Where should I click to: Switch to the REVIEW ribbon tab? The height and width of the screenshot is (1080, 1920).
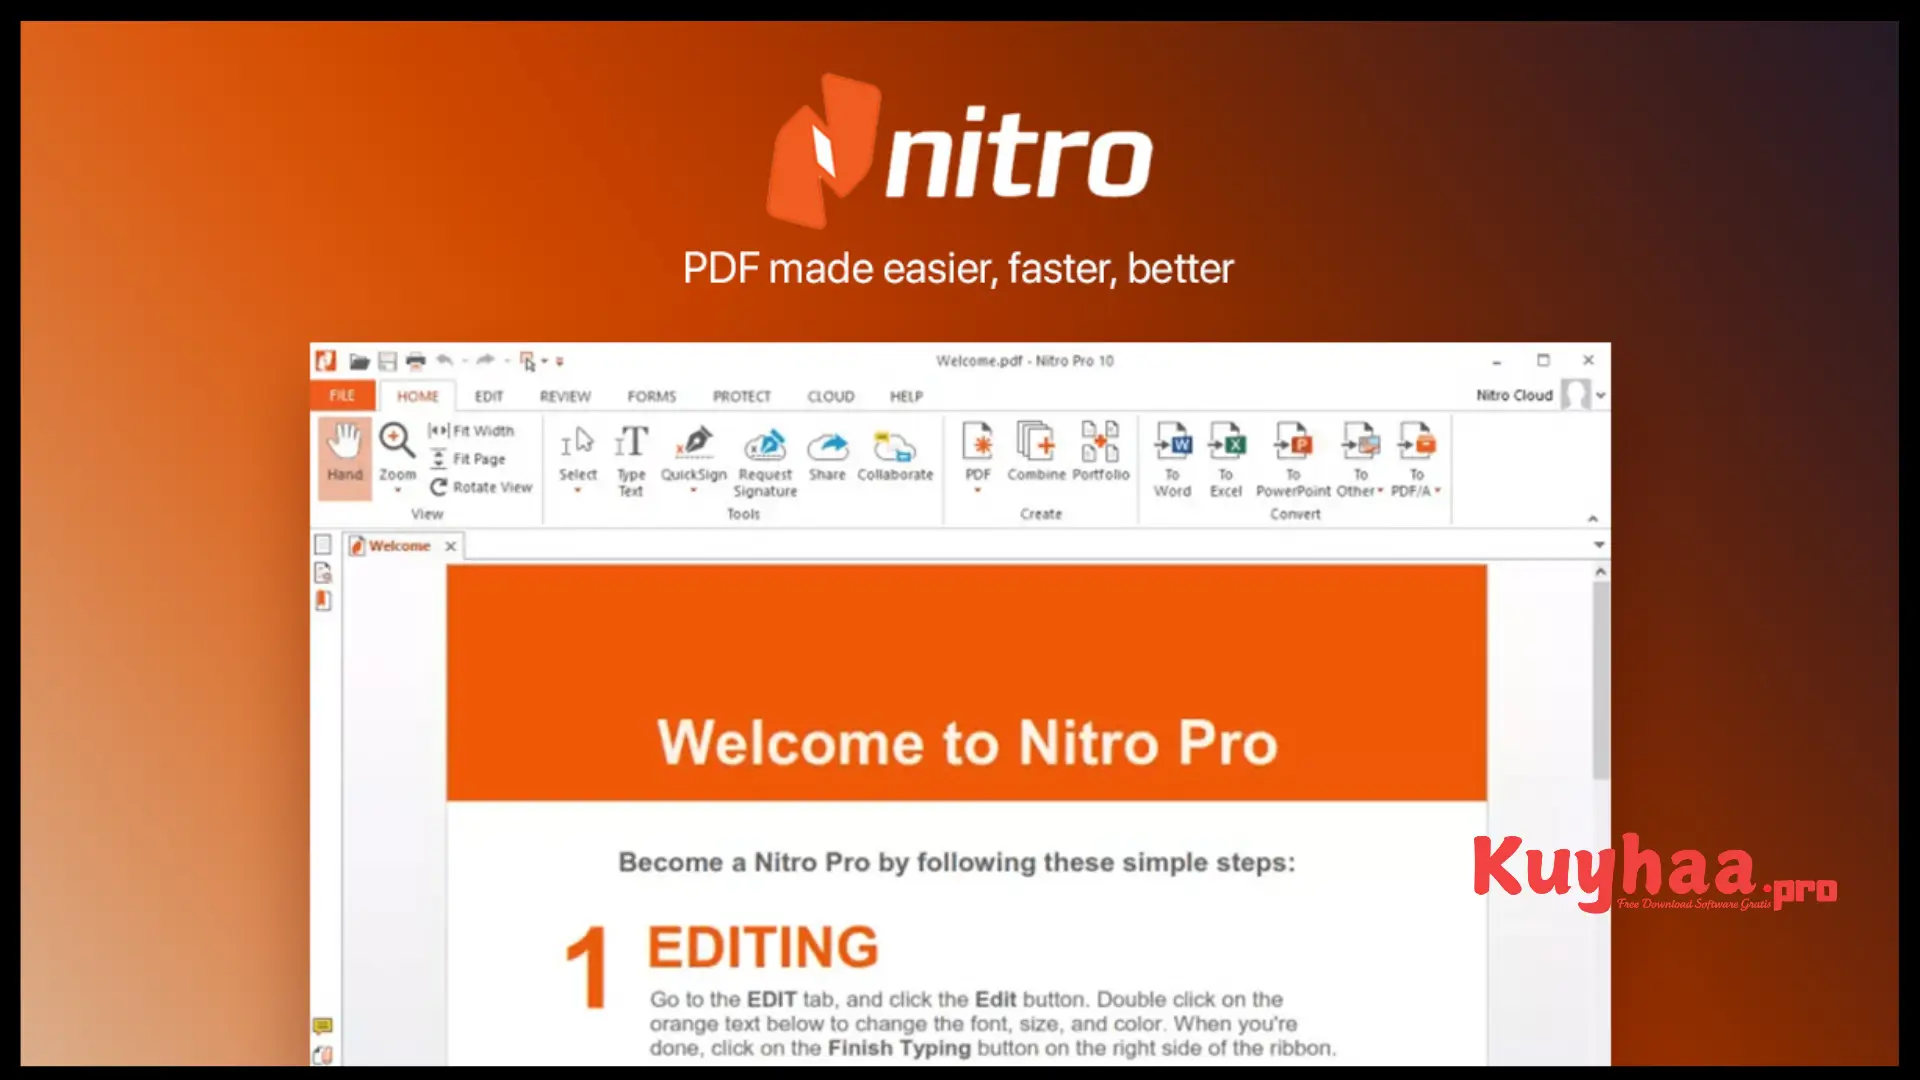point(565,397)
